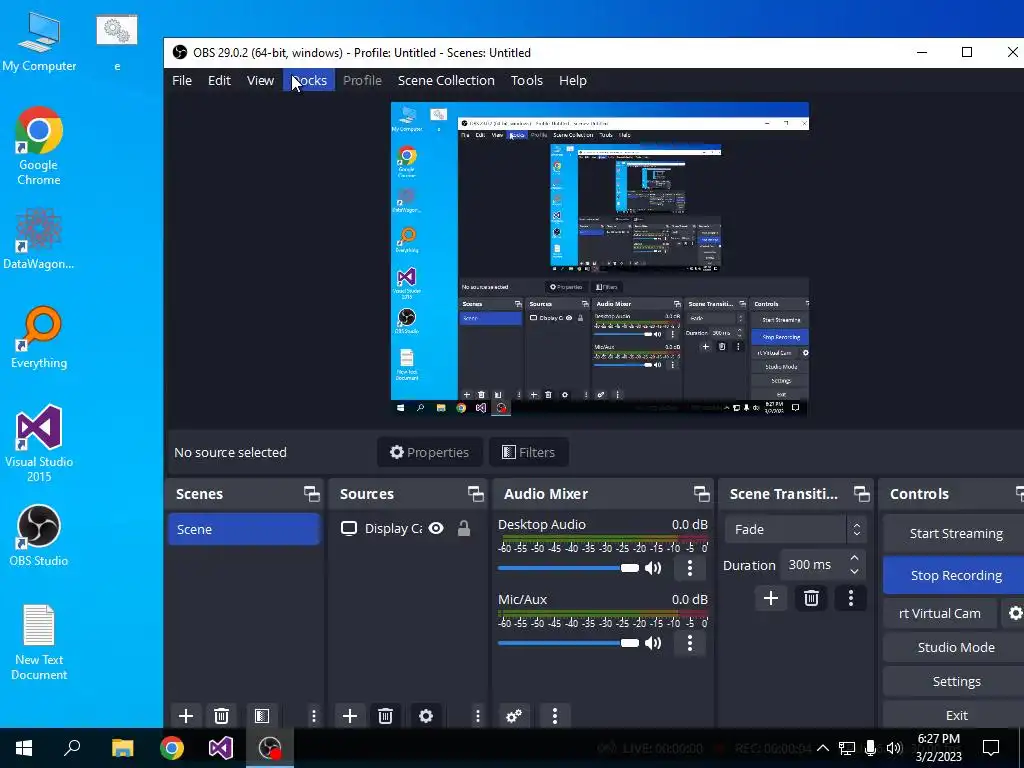
Task: Open the Fade transition dropdown
Action: (795, 529)
